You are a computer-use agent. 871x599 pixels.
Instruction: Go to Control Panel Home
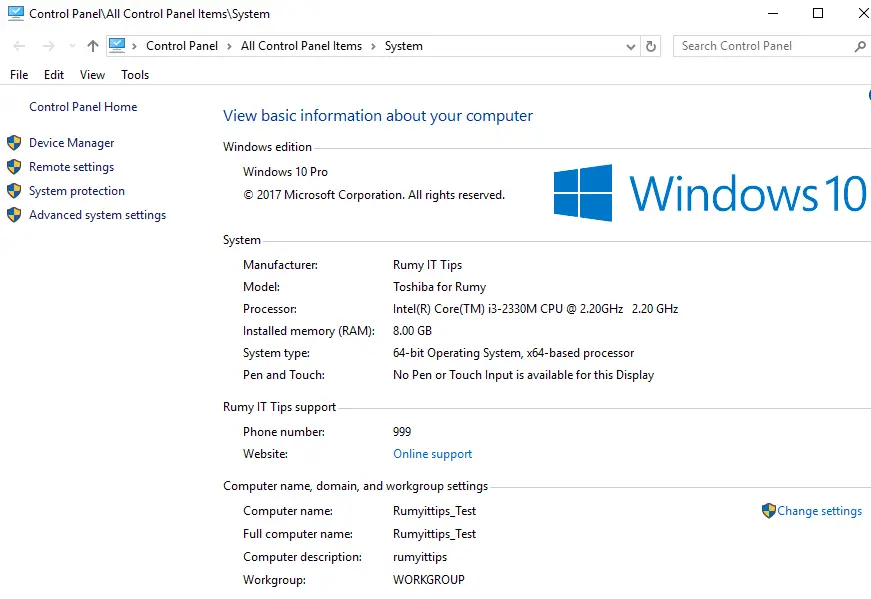click(x=83, y=107)
